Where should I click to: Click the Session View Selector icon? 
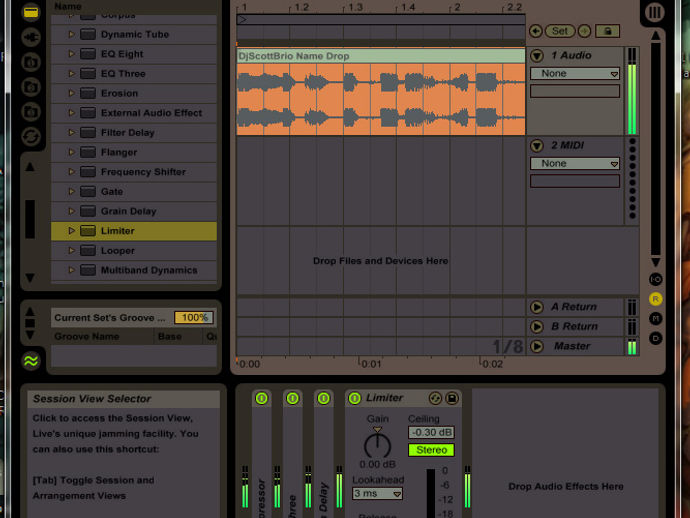[655, 12]
